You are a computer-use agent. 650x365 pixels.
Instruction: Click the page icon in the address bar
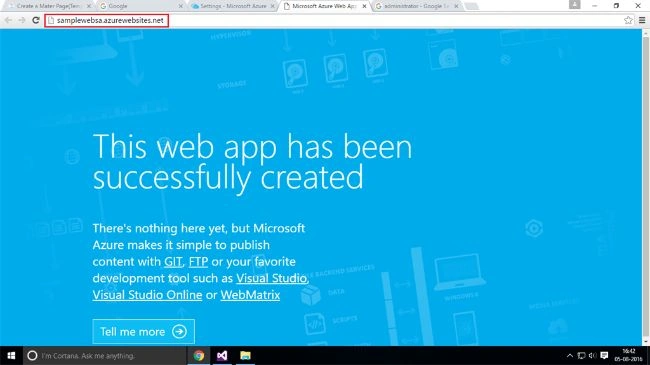click(51, 20)
